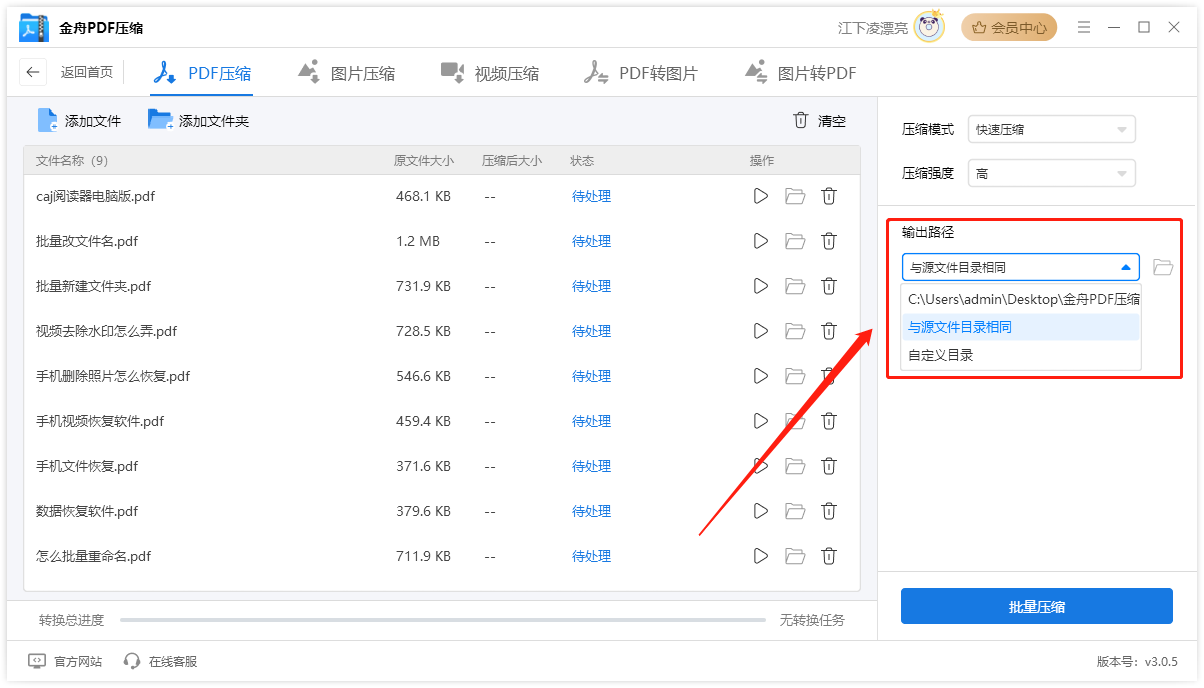
Task: Click play icon for 数据恢复软件.pdf
Action: pos(761,511)
